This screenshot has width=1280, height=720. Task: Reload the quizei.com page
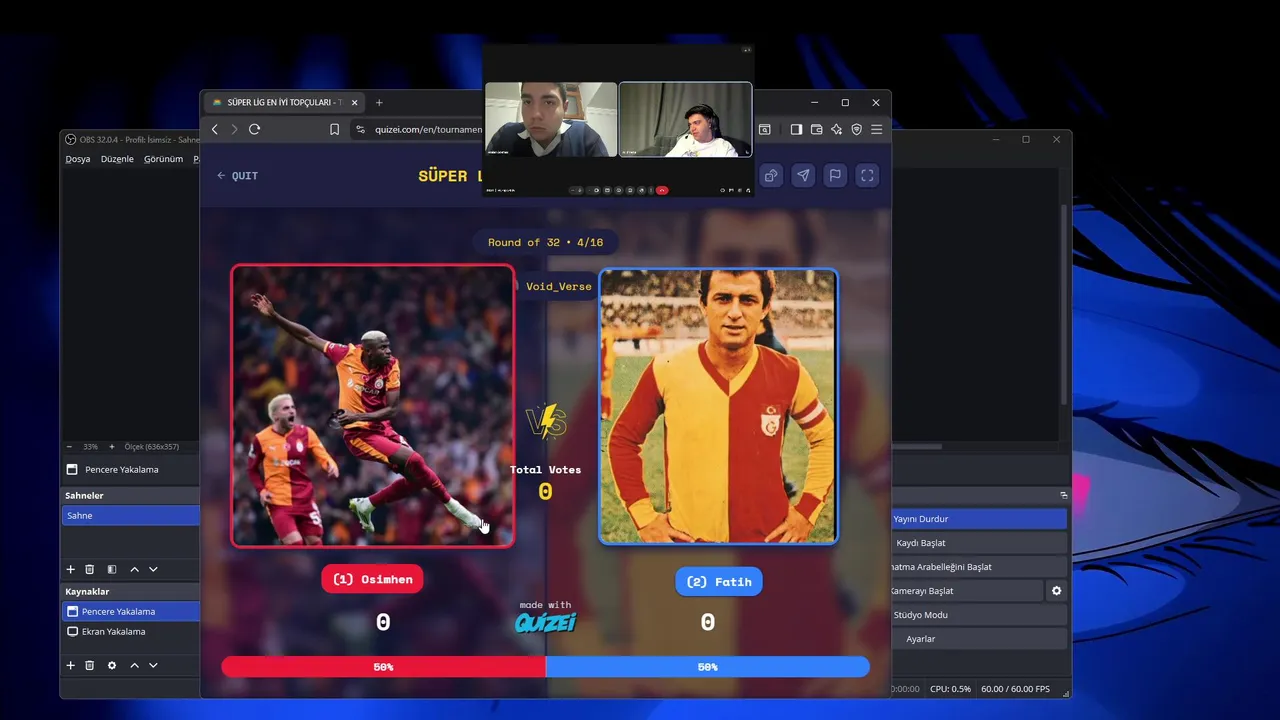(254, 129)
